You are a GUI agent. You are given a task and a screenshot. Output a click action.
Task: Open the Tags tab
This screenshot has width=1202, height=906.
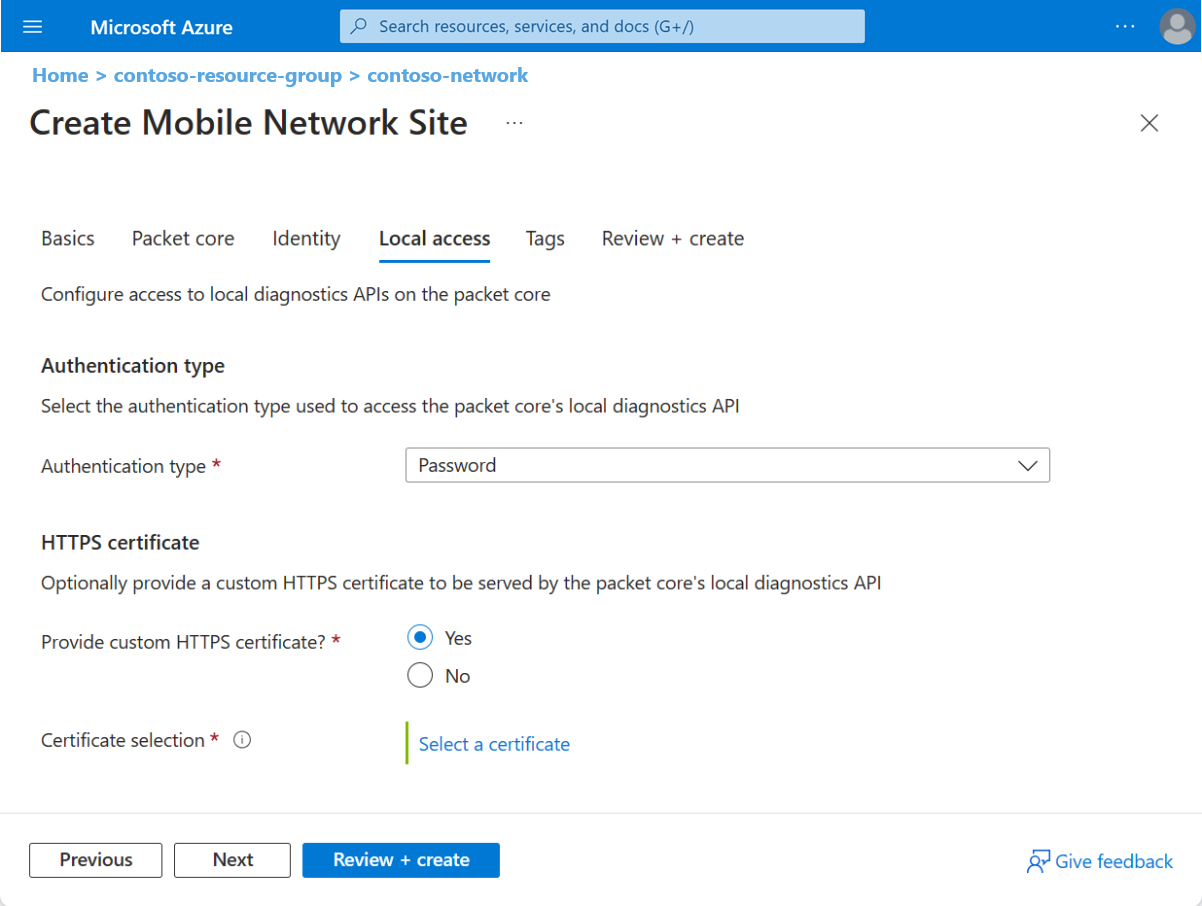(x=545, y=238)
